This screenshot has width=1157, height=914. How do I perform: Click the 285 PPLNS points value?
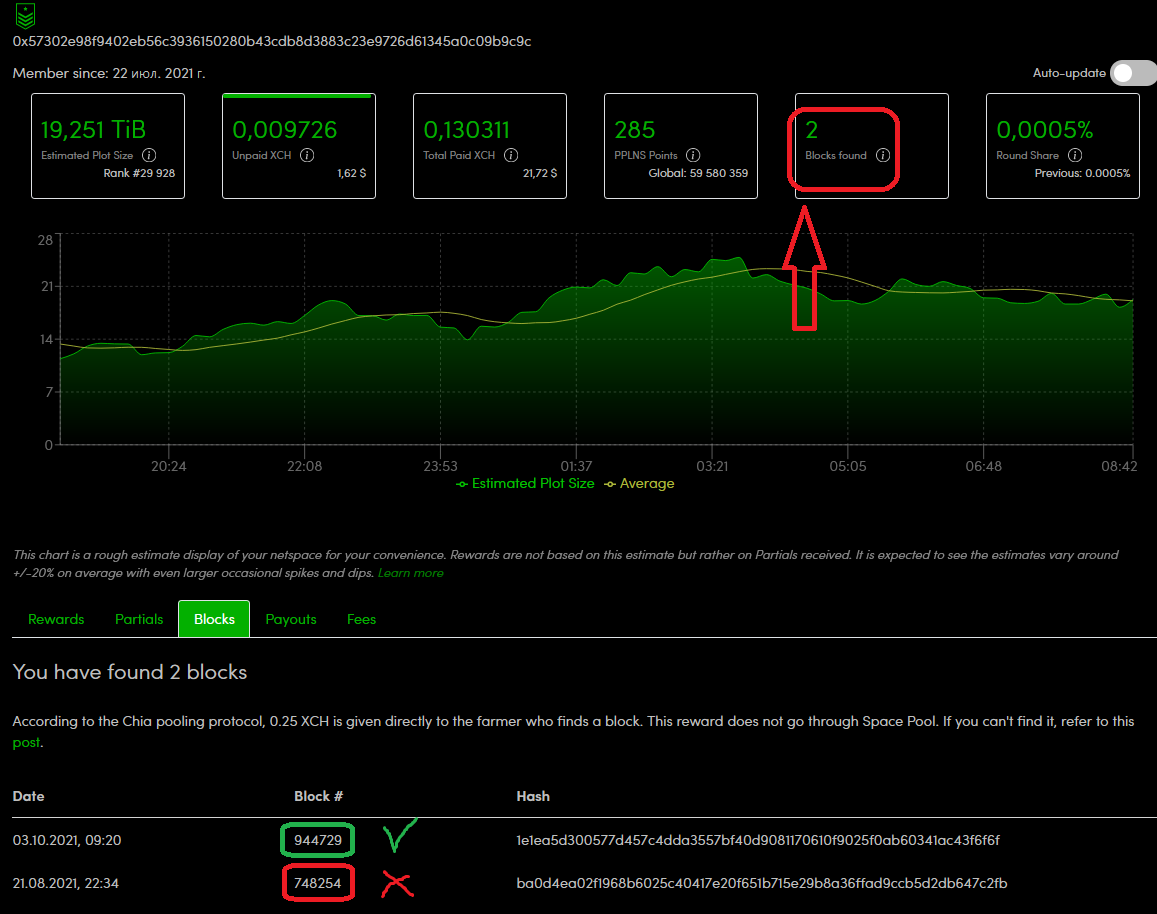635,130
